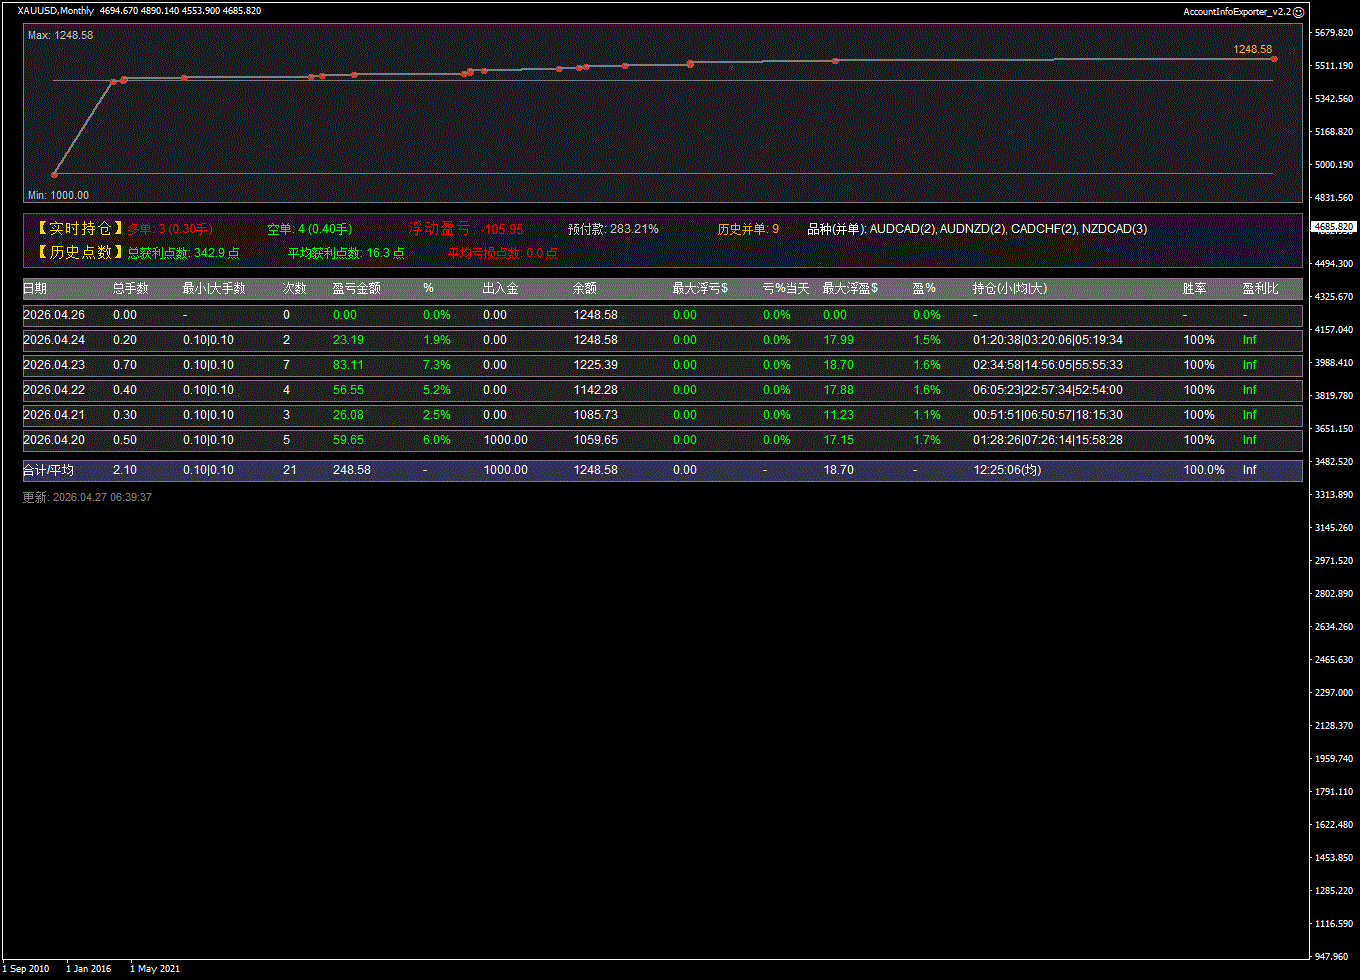
Task: Select the 2026.04.20 row date cell
Action: tap(54, 440)
